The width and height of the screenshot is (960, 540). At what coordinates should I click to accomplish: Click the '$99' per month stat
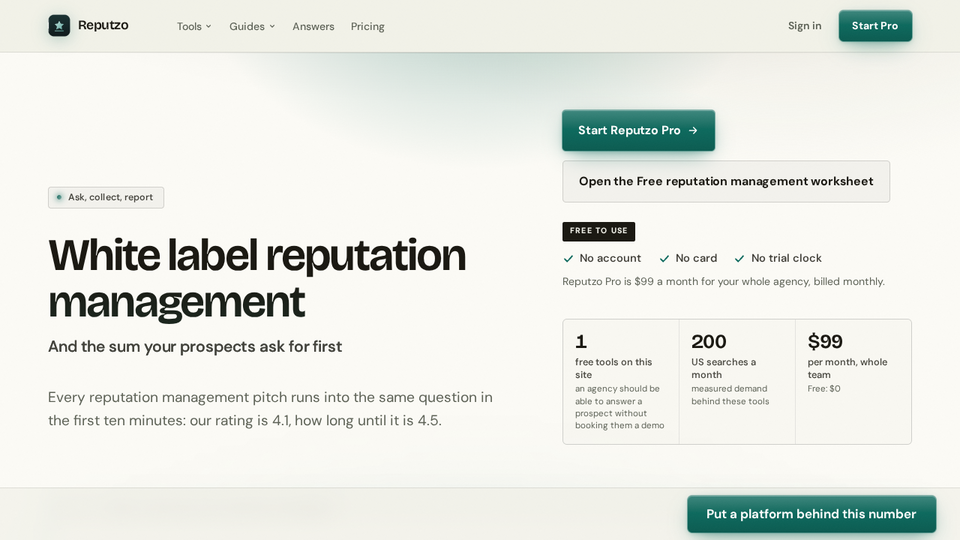coord(825,341)
